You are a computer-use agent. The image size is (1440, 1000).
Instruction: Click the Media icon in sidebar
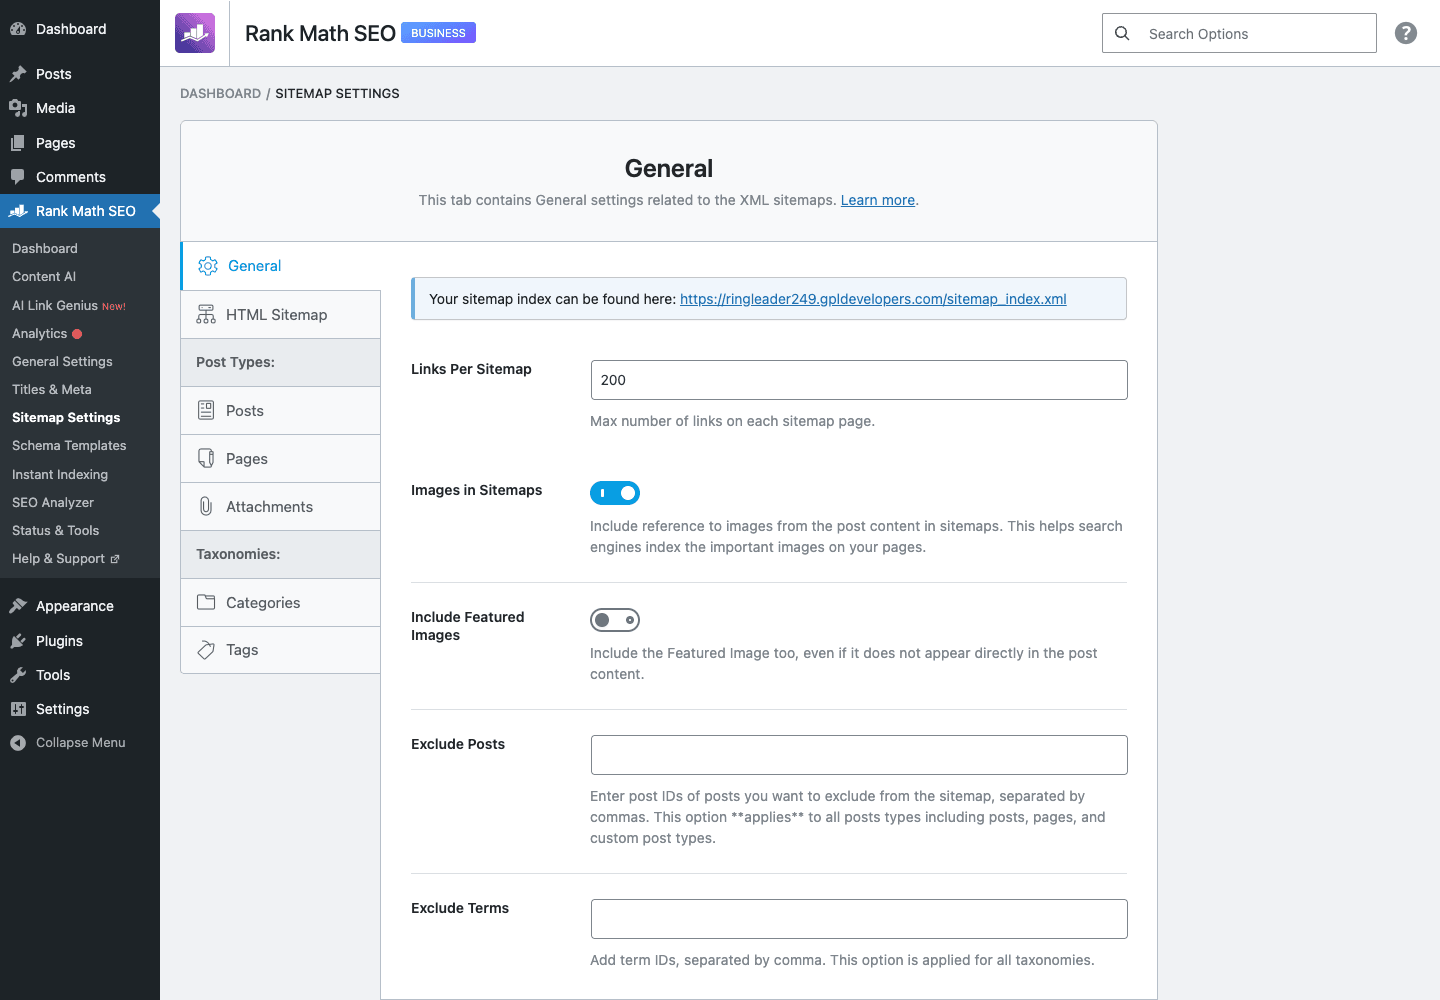pos(18,108)
